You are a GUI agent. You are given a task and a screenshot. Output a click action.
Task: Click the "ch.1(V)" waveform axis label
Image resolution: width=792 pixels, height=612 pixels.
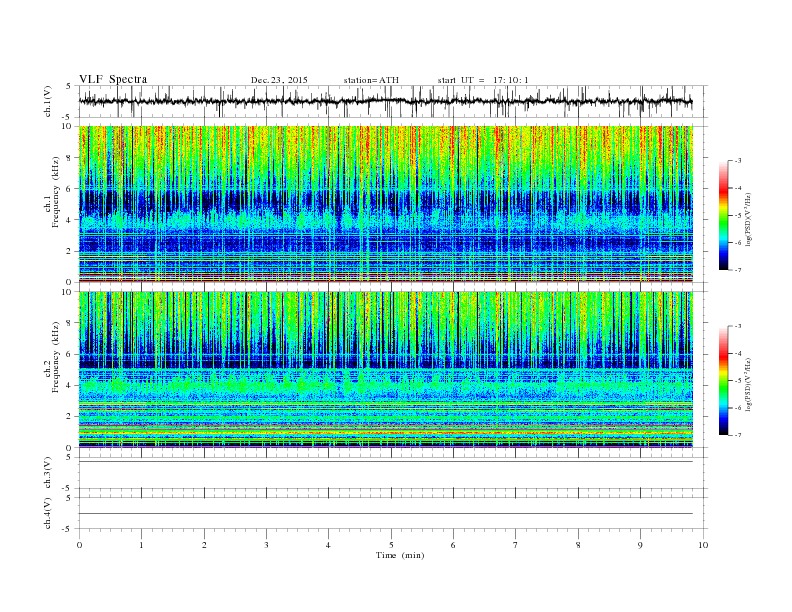point(48,101)
